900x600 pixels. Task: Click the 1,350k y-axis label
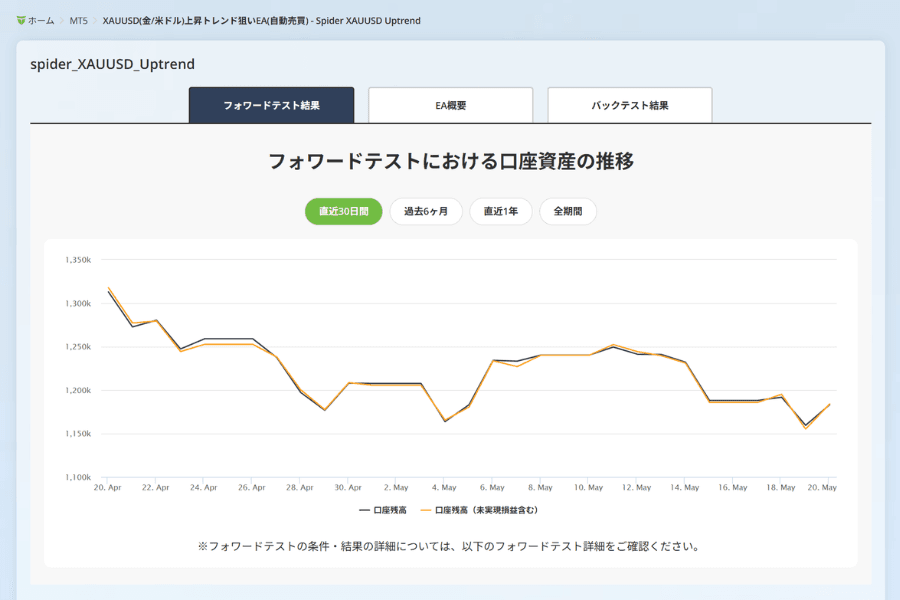[78, 260]
